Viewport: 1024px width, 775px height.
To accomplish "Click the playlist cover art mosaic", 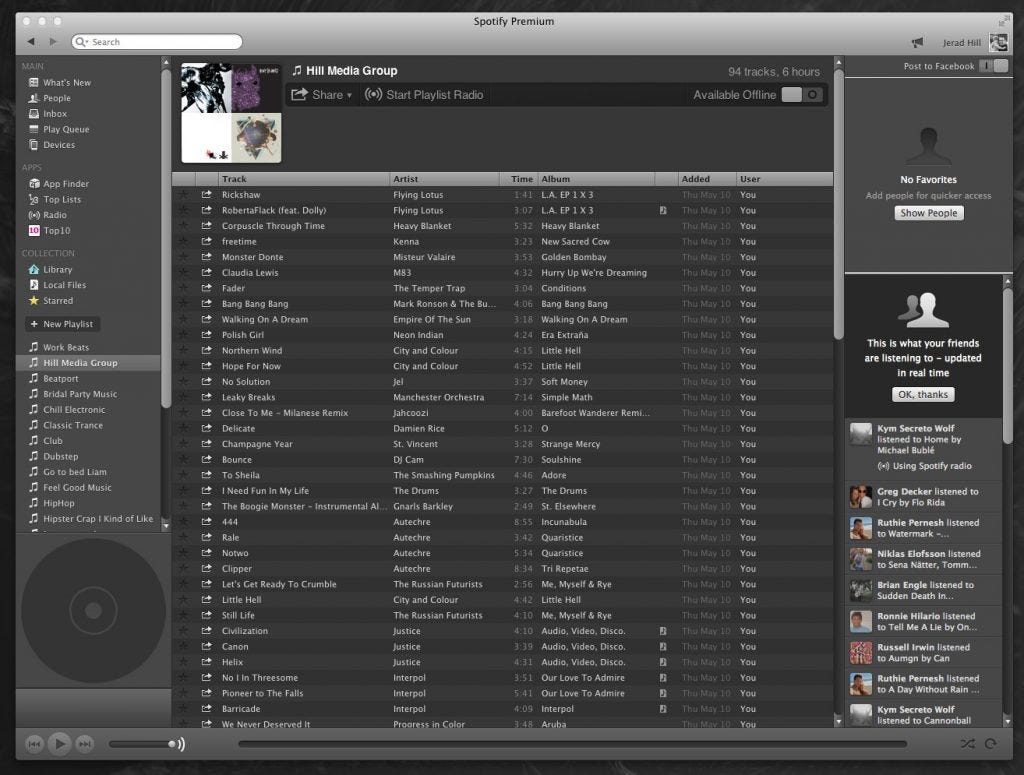I will 231,113.
